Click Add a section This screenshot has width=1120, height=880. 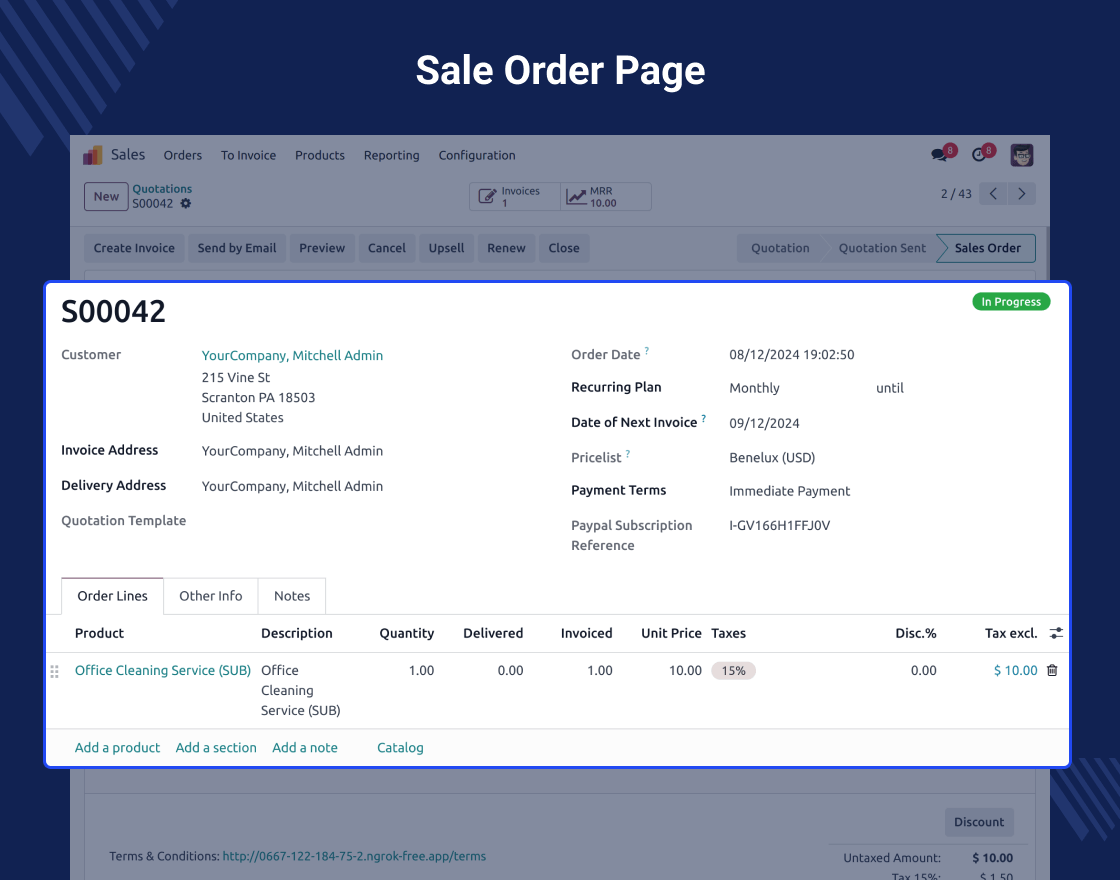[216, 747]
